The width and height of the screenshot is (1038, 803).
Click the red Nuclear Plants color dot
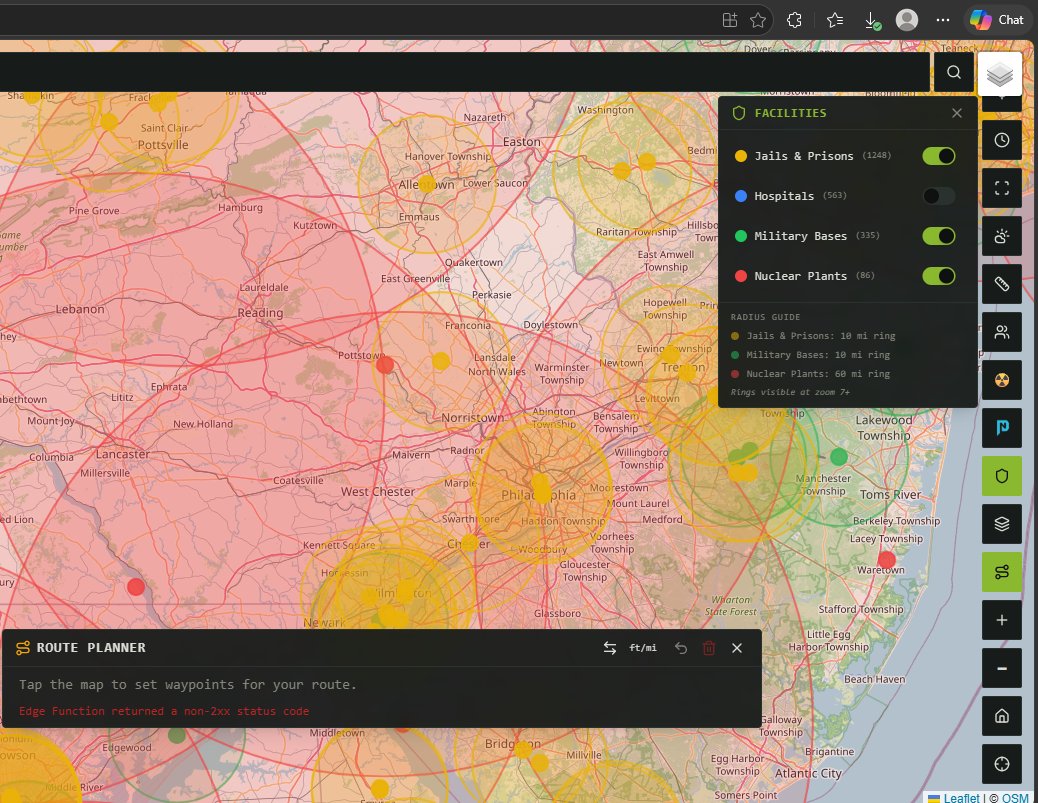click(741, 276)
